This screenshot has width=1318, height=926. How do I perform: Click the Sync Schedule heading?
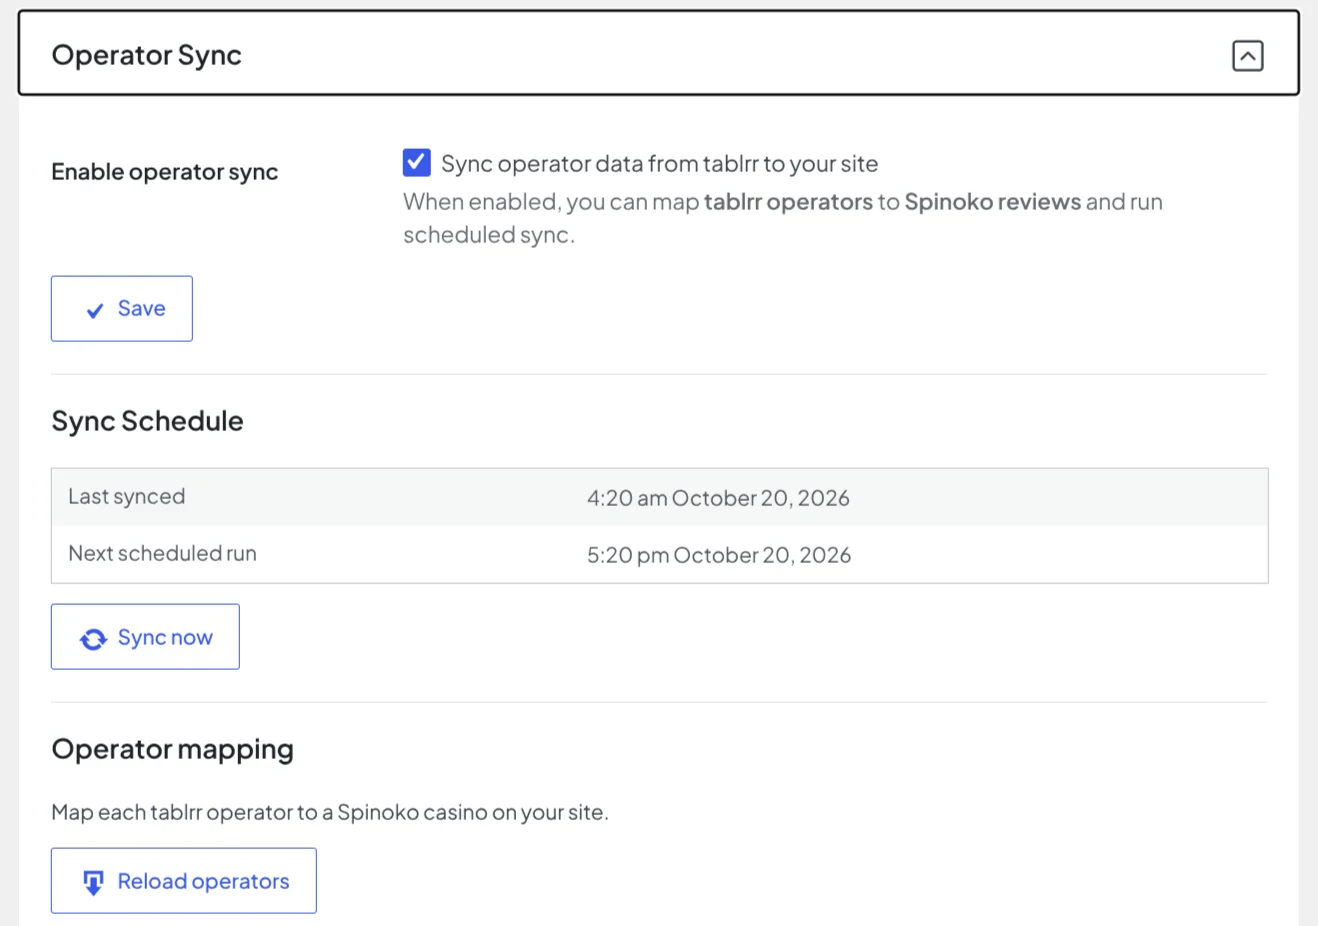pyautogui.click(x=148, y=421)
